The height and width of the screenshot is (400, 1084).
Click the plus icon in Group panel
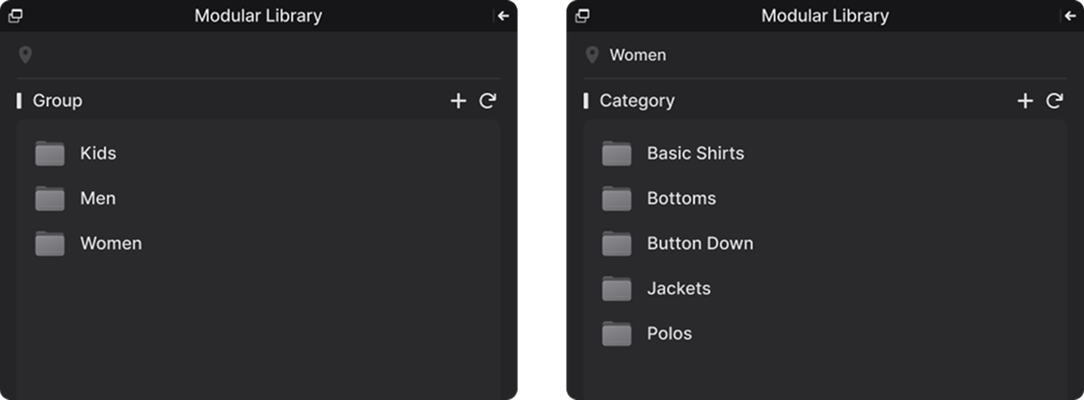pyautogui.click(x=458, y=101)
